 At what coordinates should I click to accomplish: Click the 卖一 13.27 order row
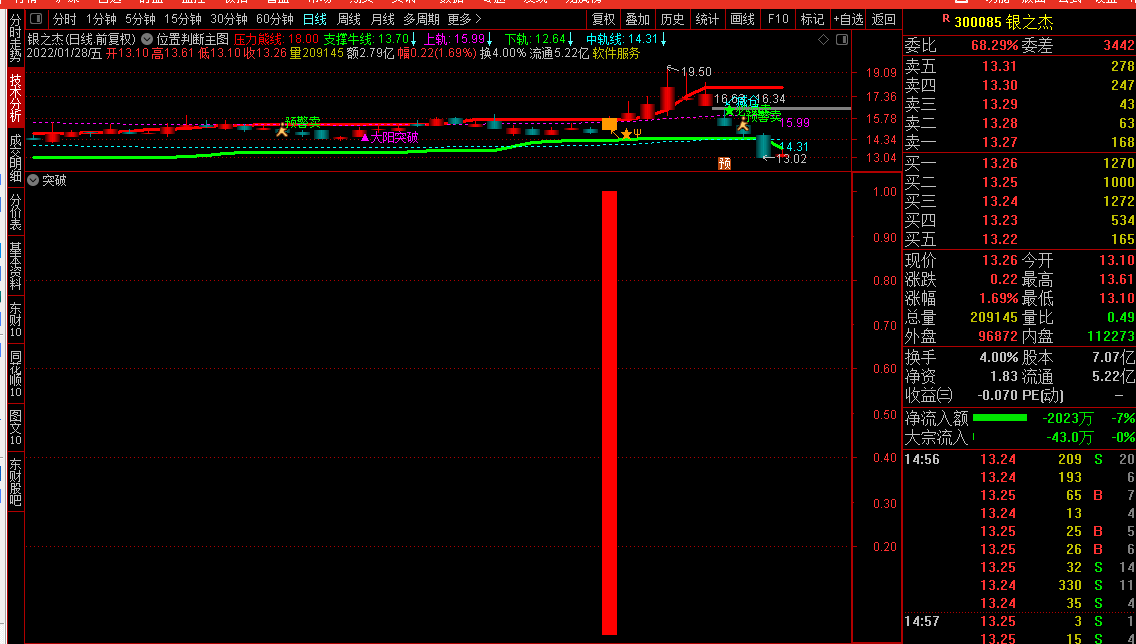(1019, 142)
